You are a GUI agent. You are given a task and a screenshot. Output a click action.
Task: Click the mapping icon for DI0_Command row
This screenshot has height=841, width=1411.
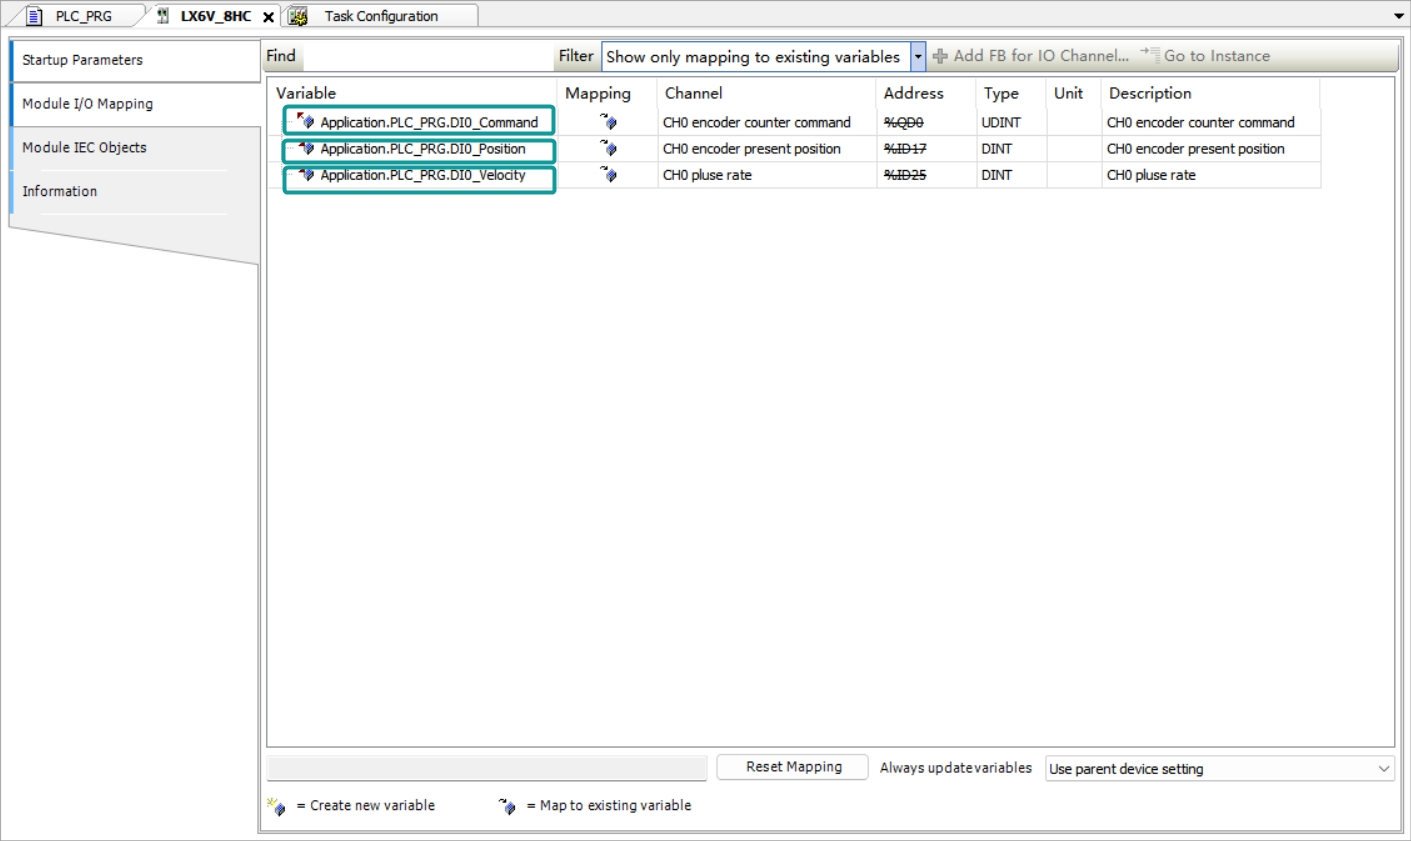pyautogui.click(x=608, y=122)
